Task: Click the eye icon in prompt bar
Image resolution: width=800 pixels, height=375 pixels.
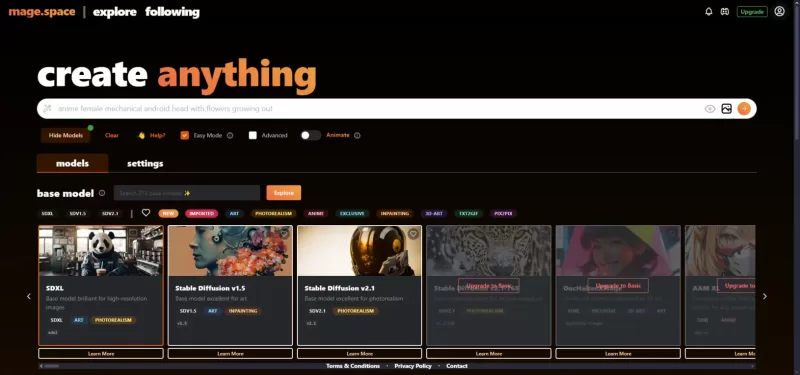Action: tap(710, 109)
